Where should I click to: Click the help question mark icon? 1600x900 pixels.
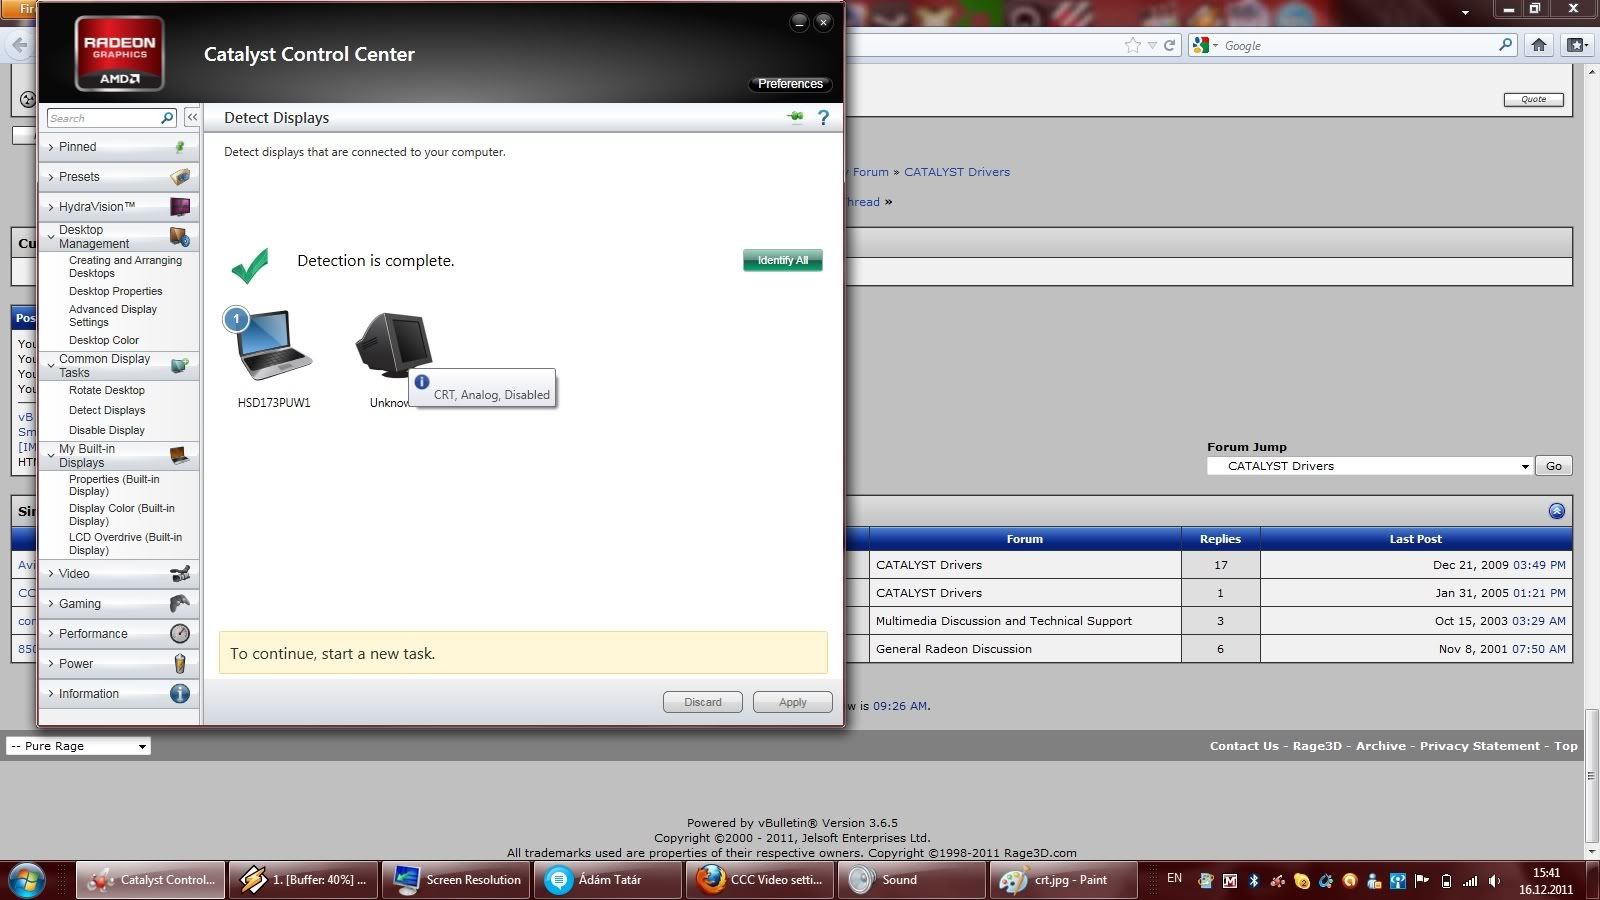tap(823, 118)
